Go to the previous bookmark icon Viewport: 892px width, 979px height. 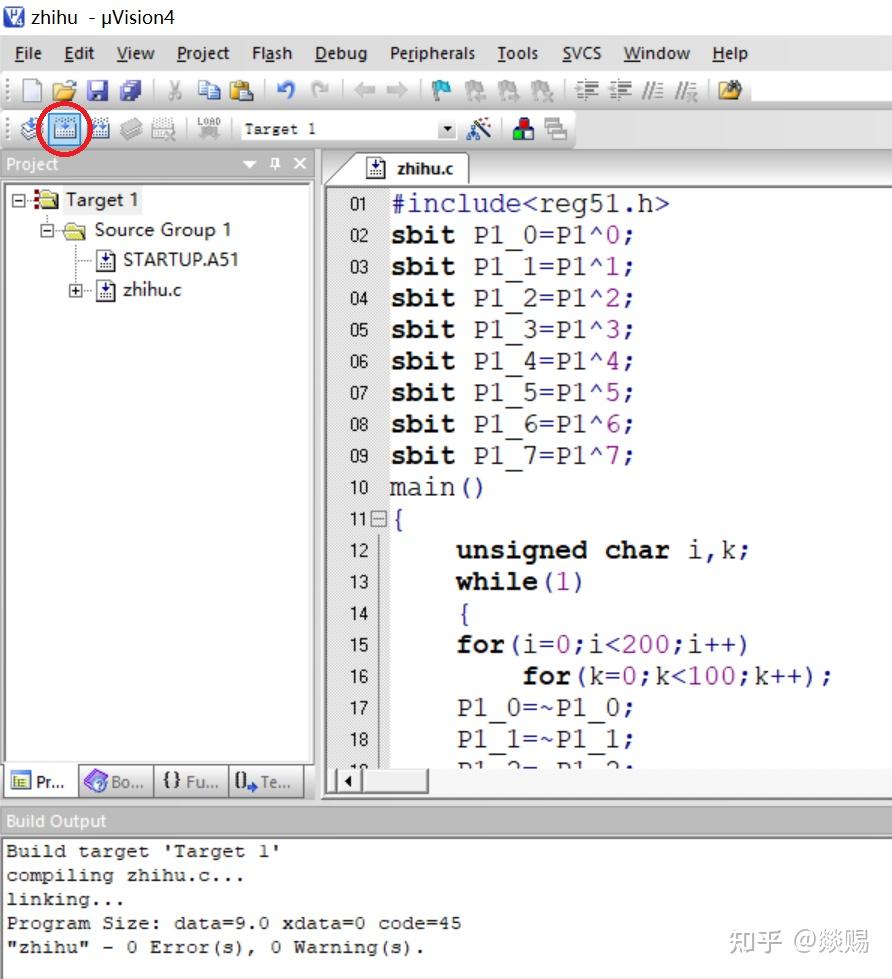click(475, 91)
